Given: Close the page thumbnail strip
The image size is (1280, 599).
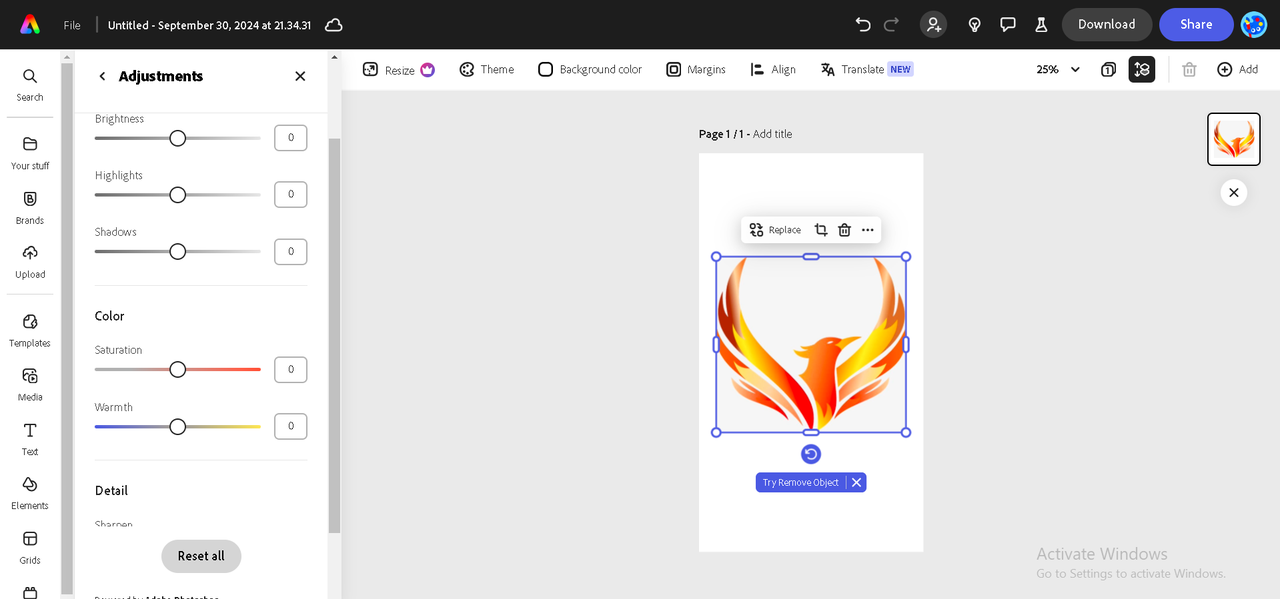Looking at the screenshot, I should (1234, 192).
